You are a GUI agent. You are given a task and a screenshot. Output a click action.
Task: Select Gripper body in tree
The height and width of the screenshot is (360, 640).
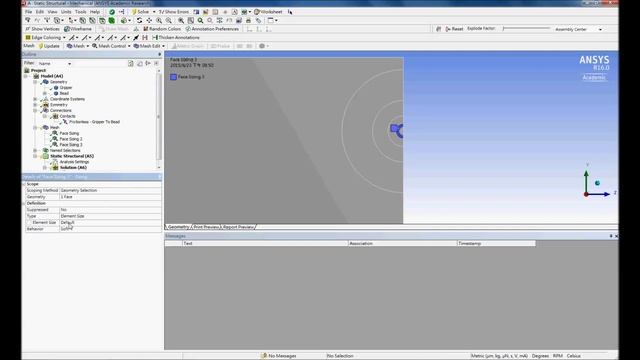coord(66,88)
